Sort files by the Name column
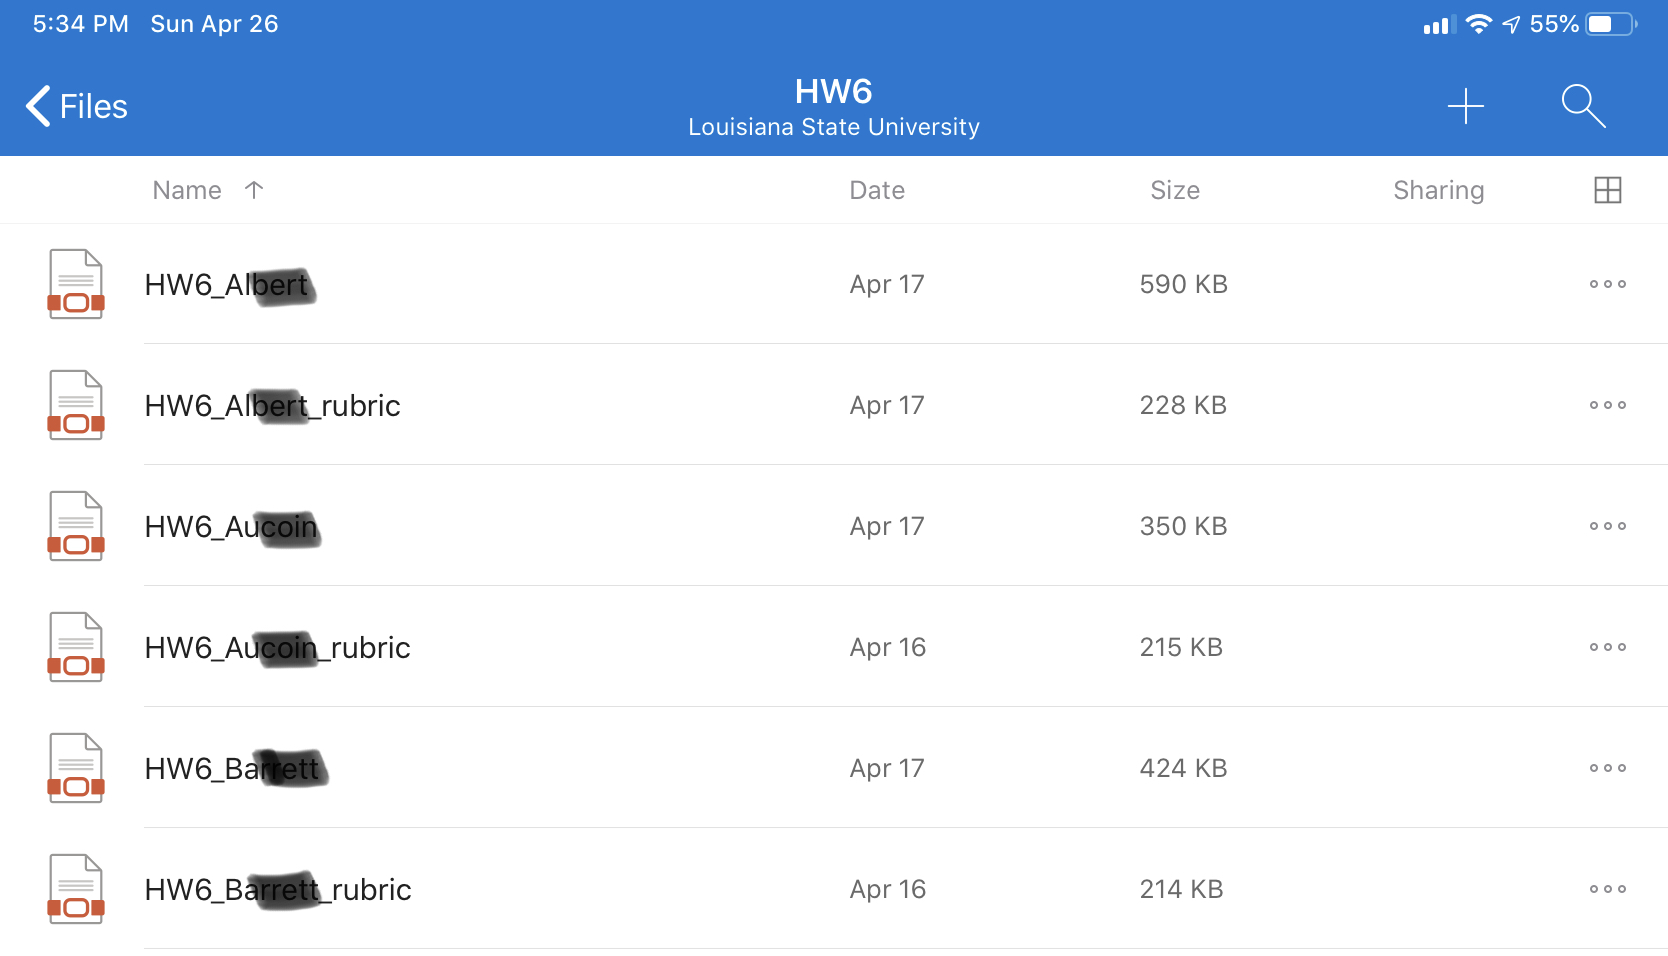Screen dimensions: 1668x956 [x=187, y=190]
